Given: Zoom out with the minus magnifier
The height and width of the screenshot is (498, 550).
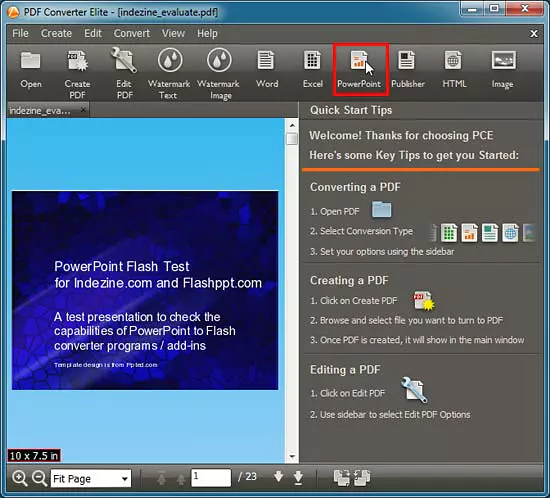Looking at the screenshot, I should pos(39,478).
